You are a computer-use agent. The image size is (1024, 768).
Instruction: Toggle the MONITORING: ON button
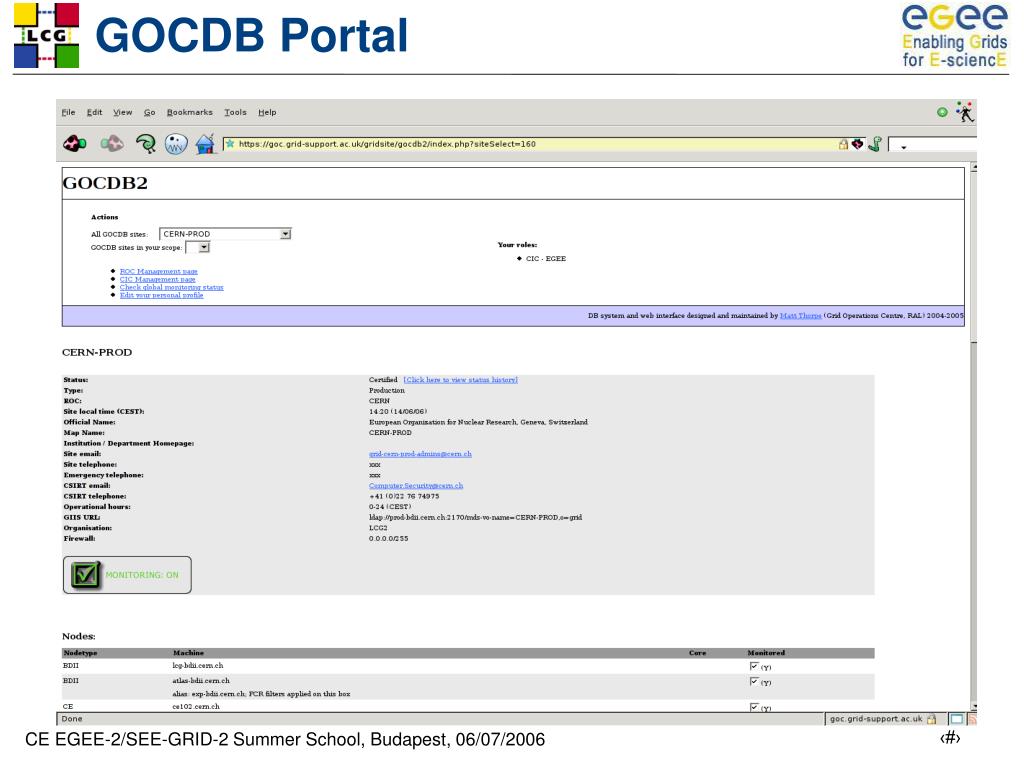(127, 575)
